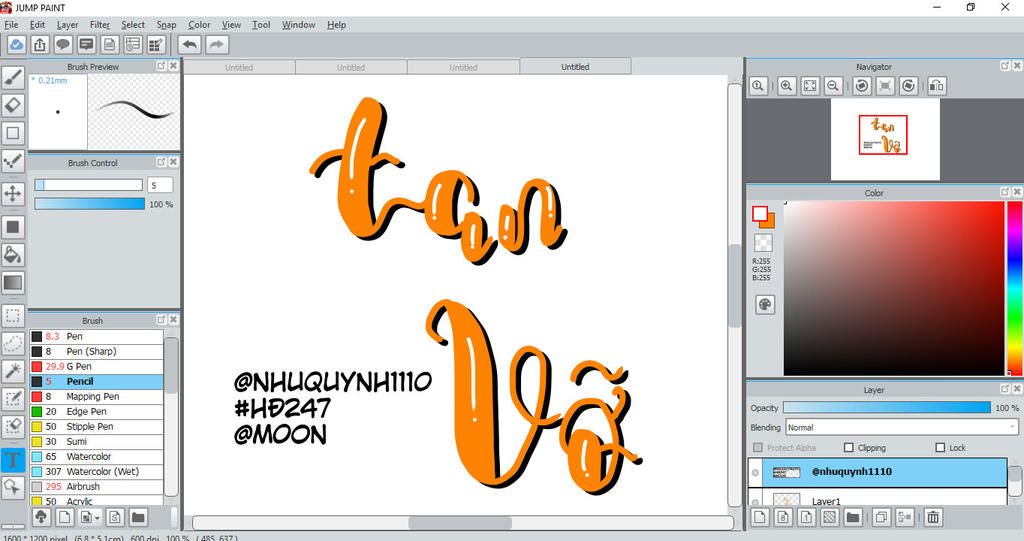This screenshot has width=1024, height=541.
Task: Click the transparent color swatch
Action: point(763,242)
